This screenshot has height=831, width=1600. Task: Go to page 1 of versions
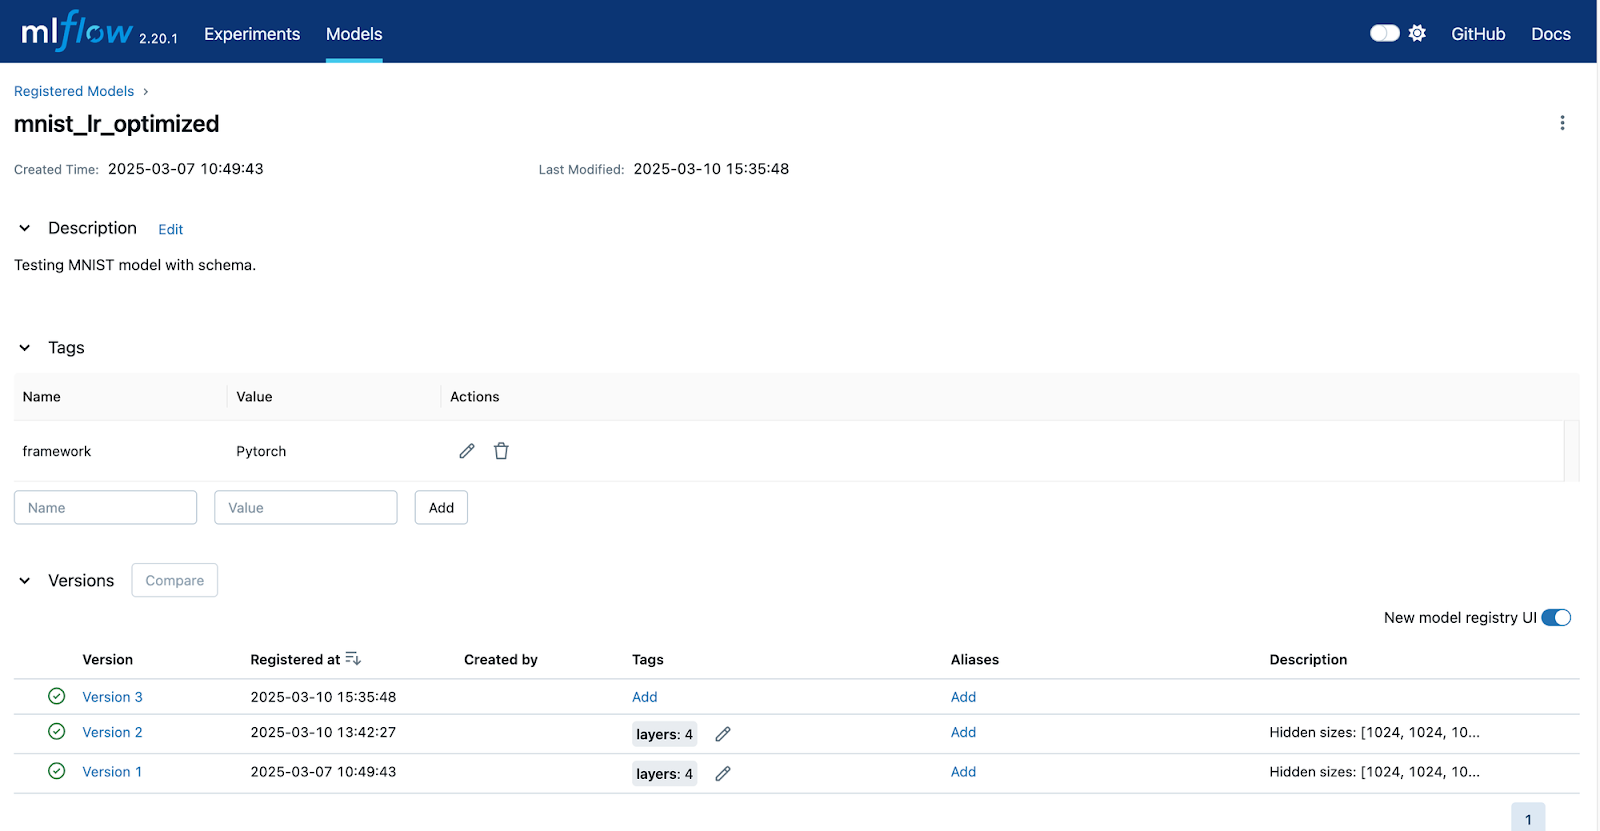tap(1528, 817)
